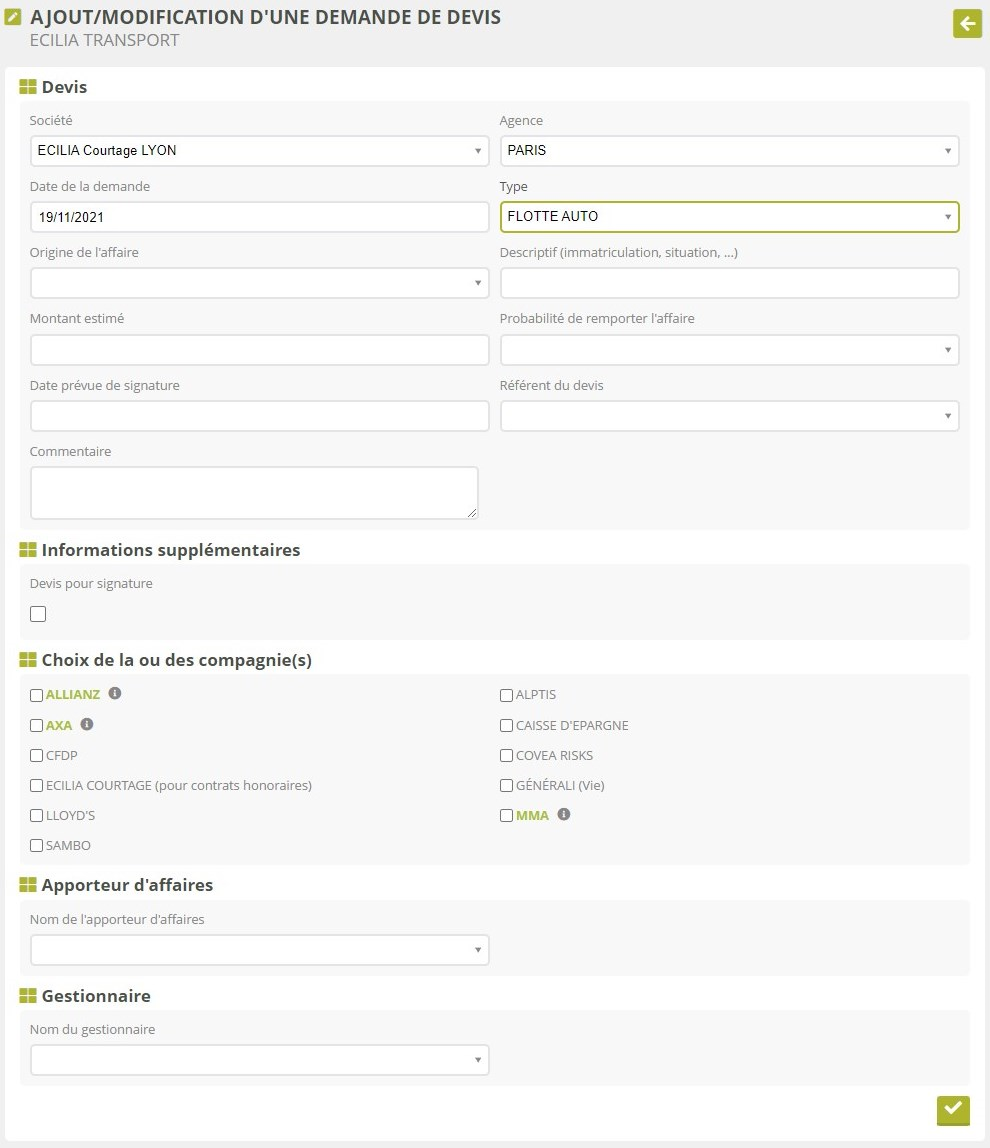Screen dimensions: 990x1148
Task: Expand the Agence dropdown showing PARIS
Action: 729,151
